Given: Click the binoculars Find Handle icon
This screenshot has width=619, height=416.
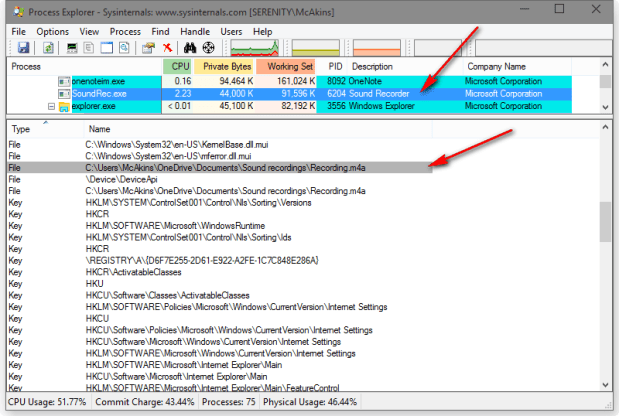Looking at the screenshot, I should 190,47.
